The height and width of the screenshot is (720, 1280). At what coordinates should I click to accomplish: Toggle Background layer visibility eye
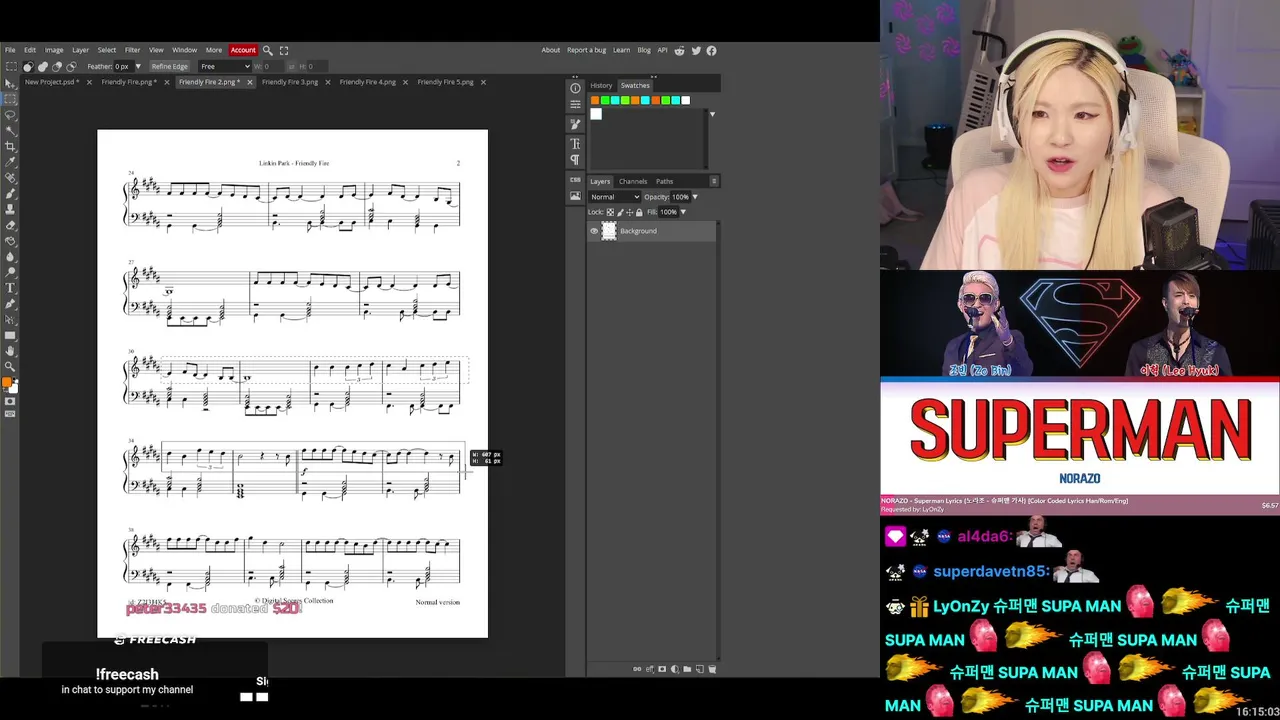click(594, 231)
